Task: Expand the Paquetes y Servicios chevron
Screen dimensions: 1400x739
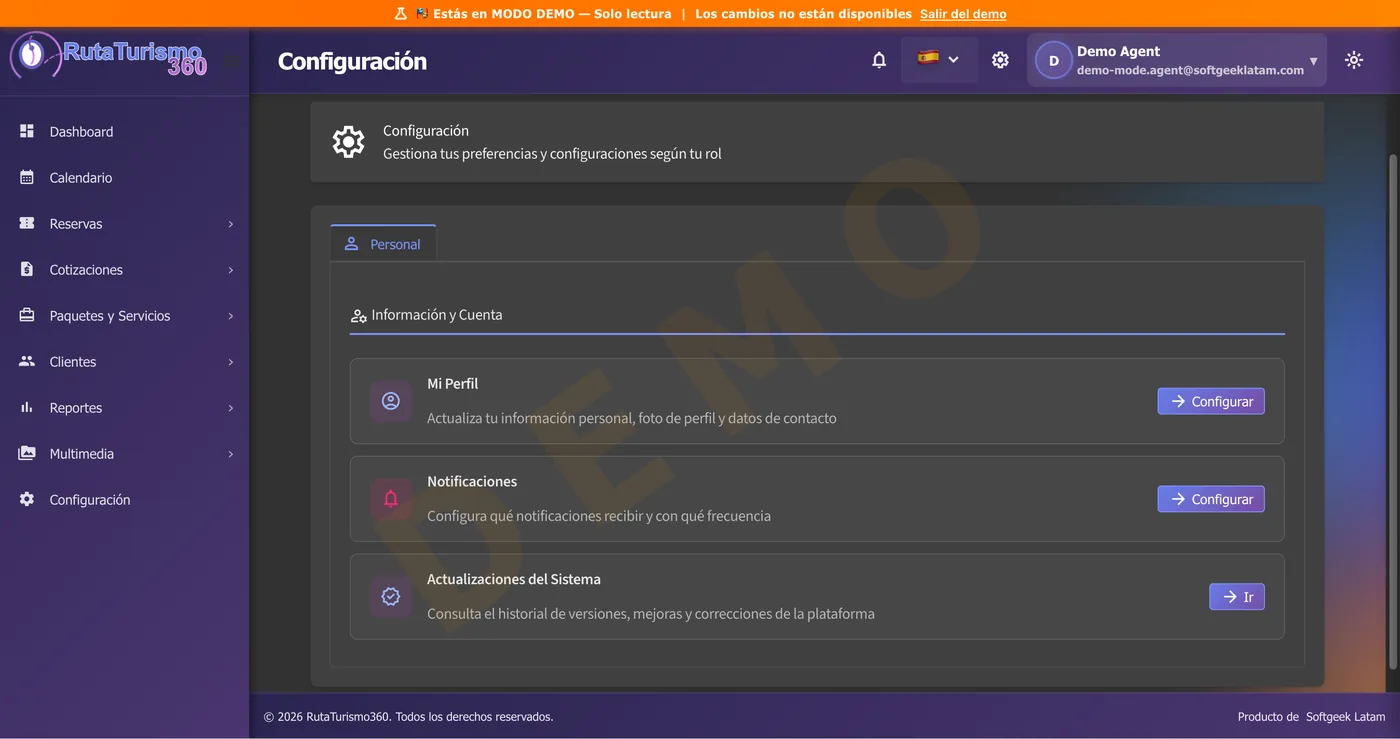Action: (230, 316)
